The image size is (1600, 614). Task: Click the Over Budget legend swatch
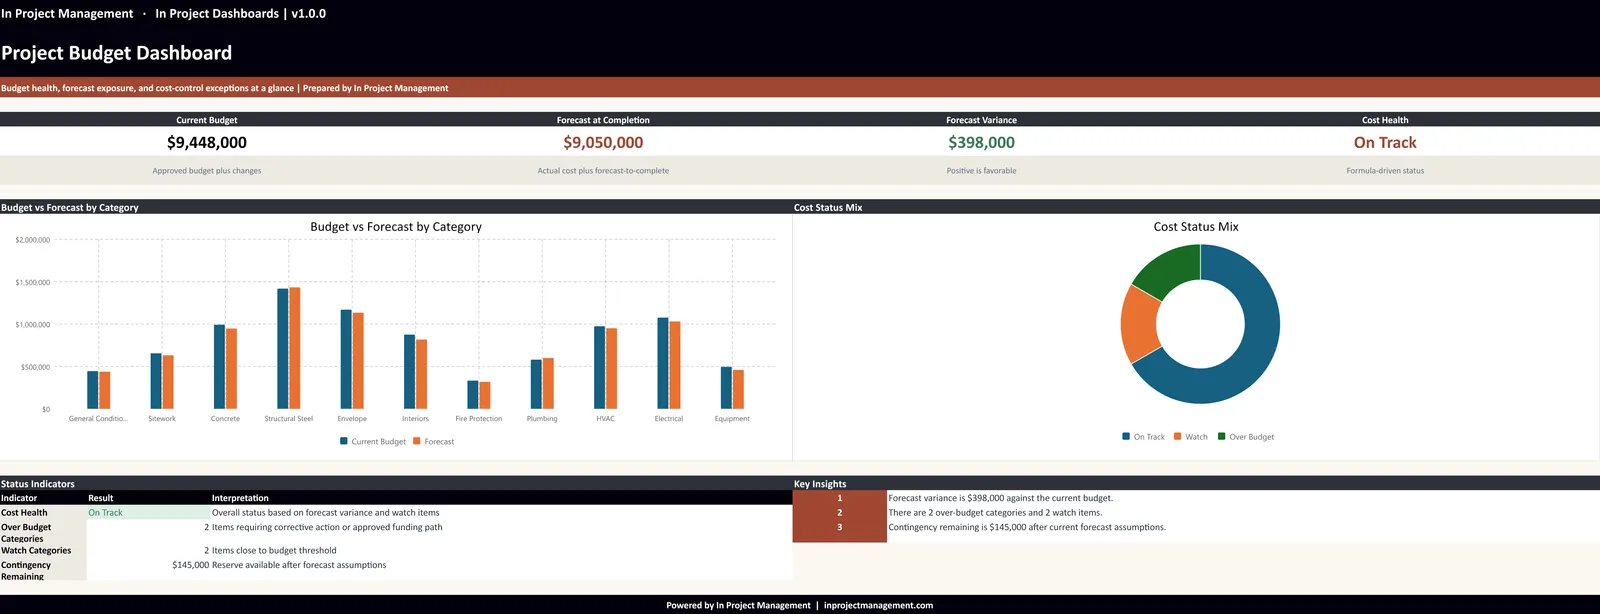[x=1222, y=436]
